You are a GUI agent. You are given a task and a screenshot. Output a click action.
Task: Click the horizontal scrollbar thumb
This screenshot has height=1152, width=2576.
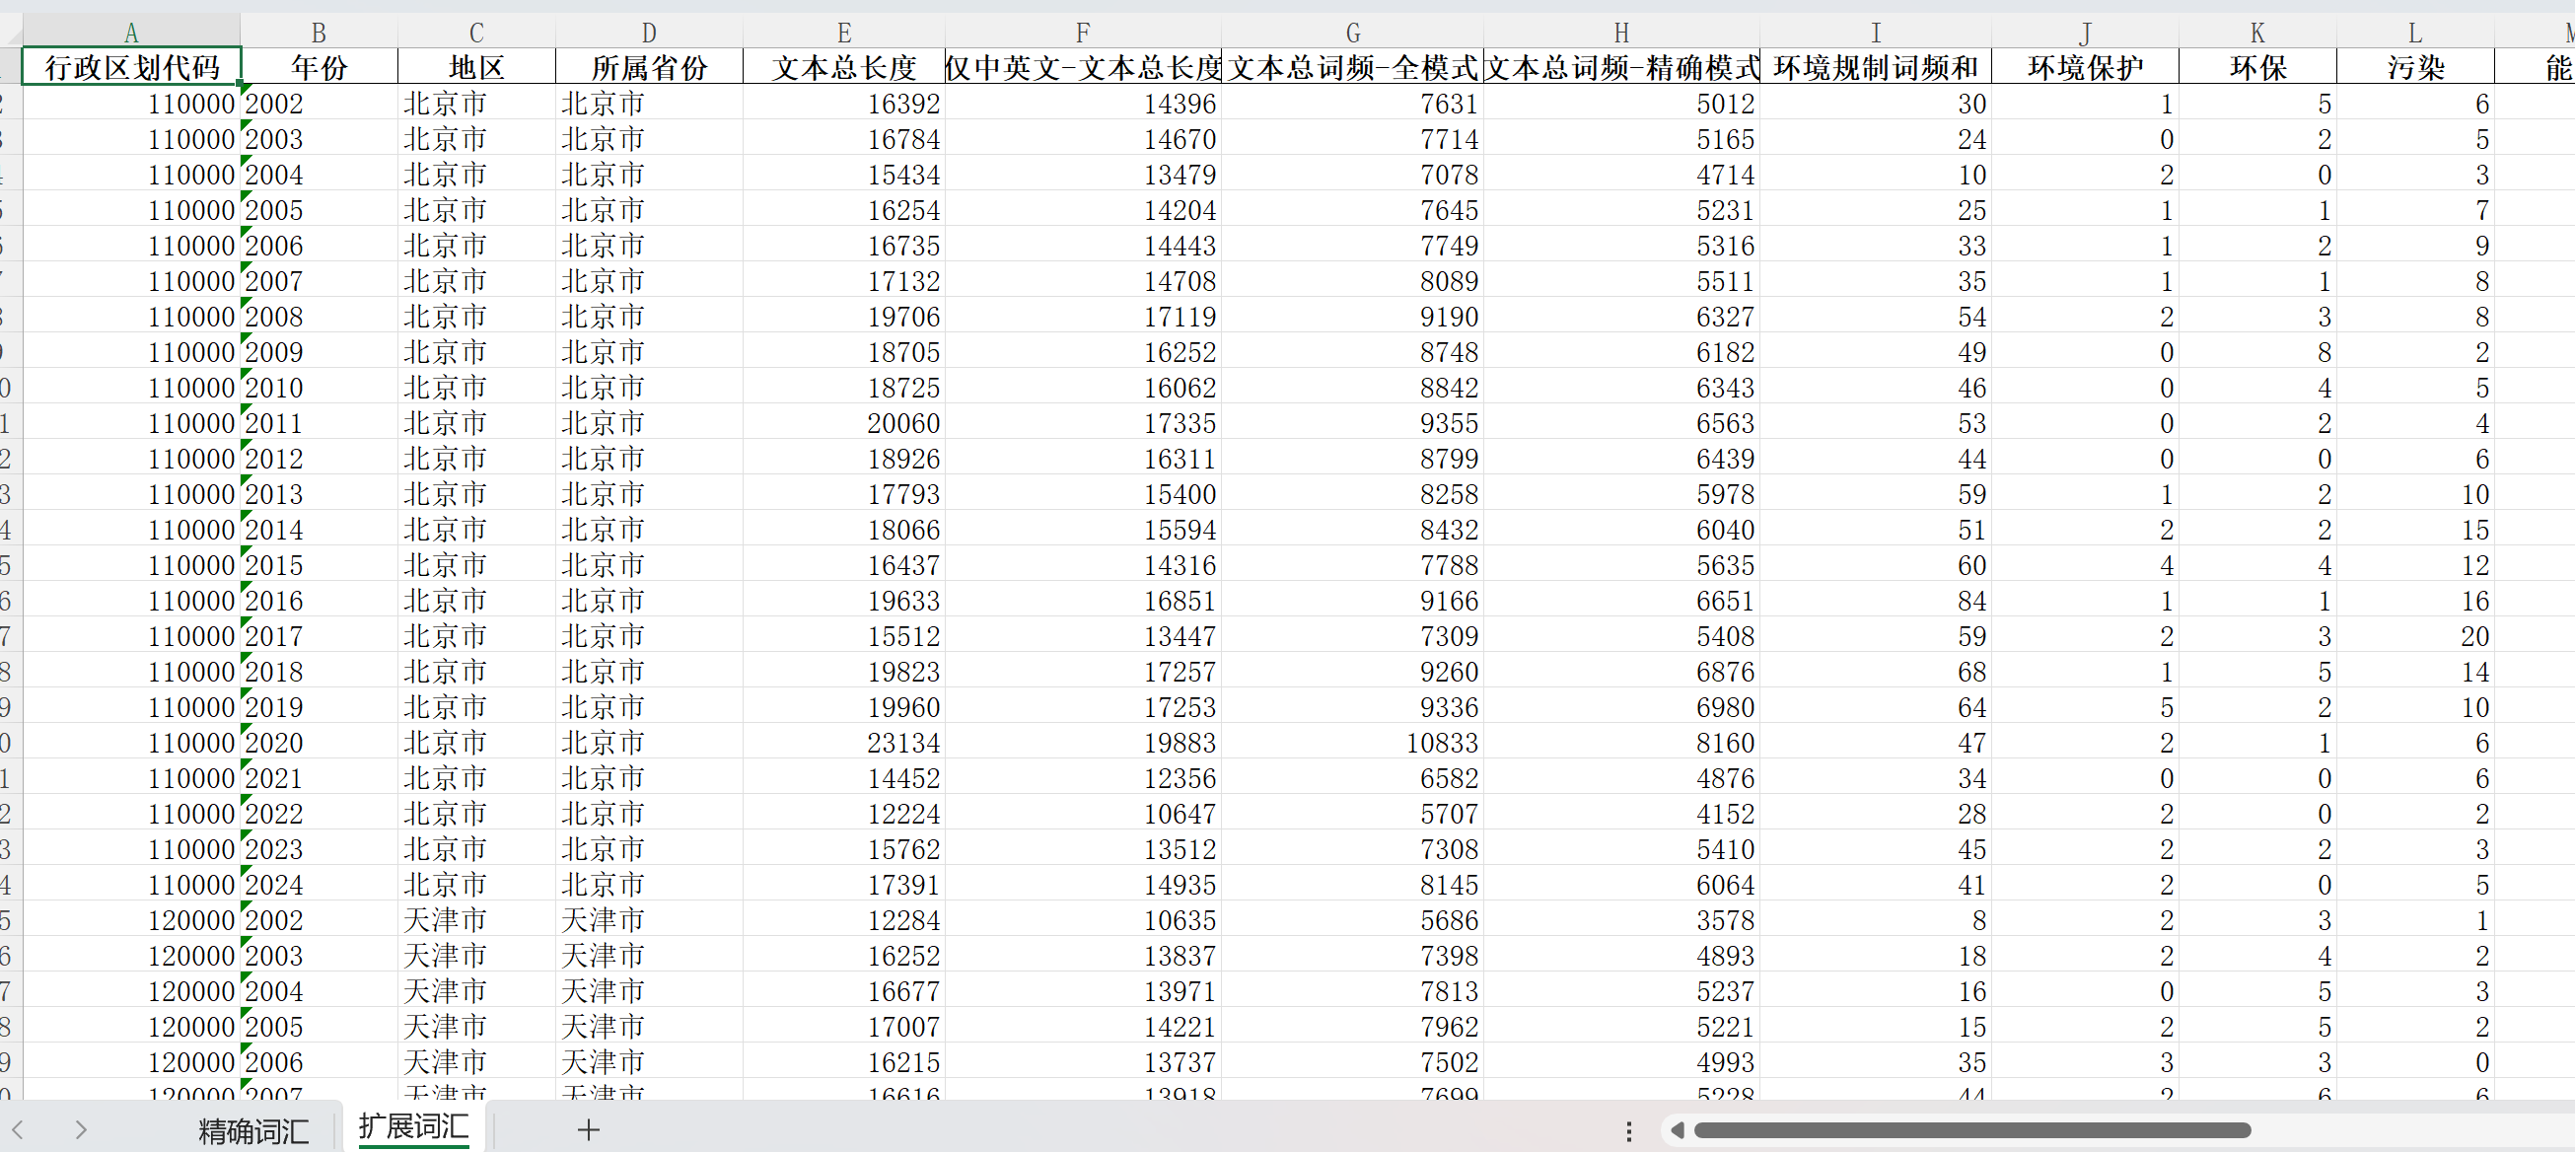pos(1971,1130)
